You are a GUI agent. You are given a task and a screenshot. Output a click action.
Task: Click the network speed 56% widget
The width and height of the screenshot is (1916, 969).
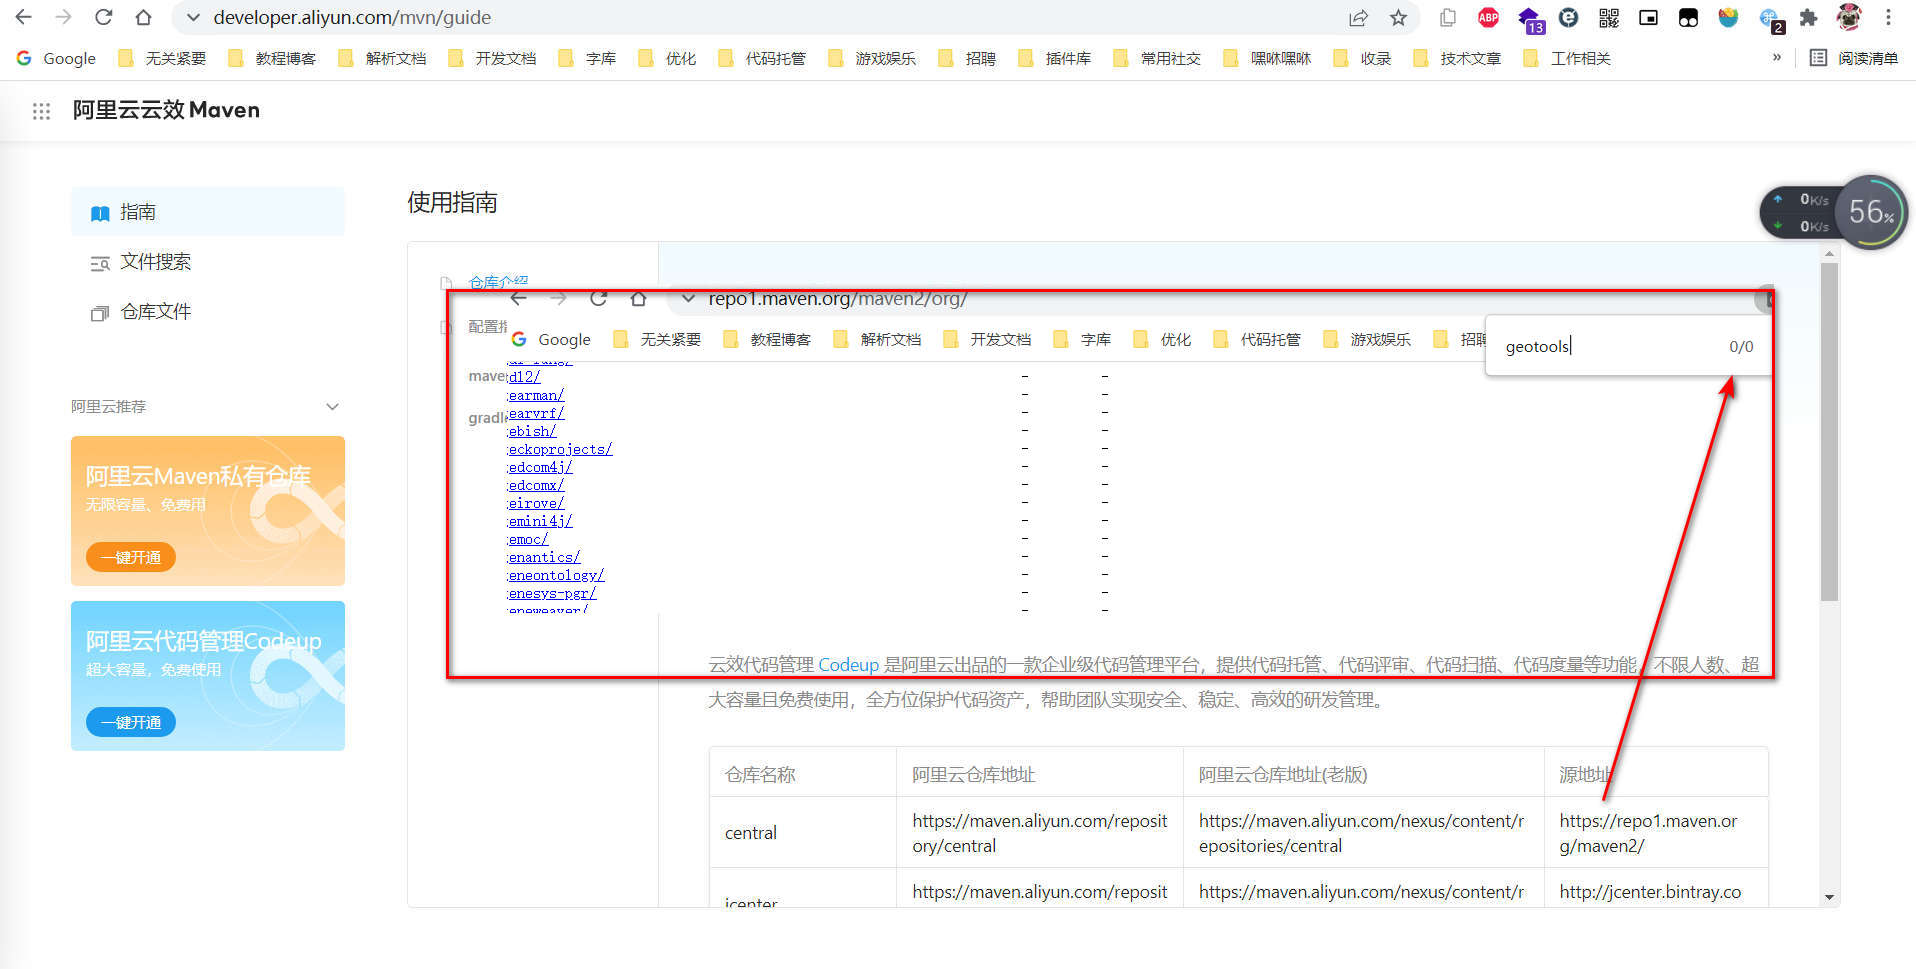point(1834,212)
